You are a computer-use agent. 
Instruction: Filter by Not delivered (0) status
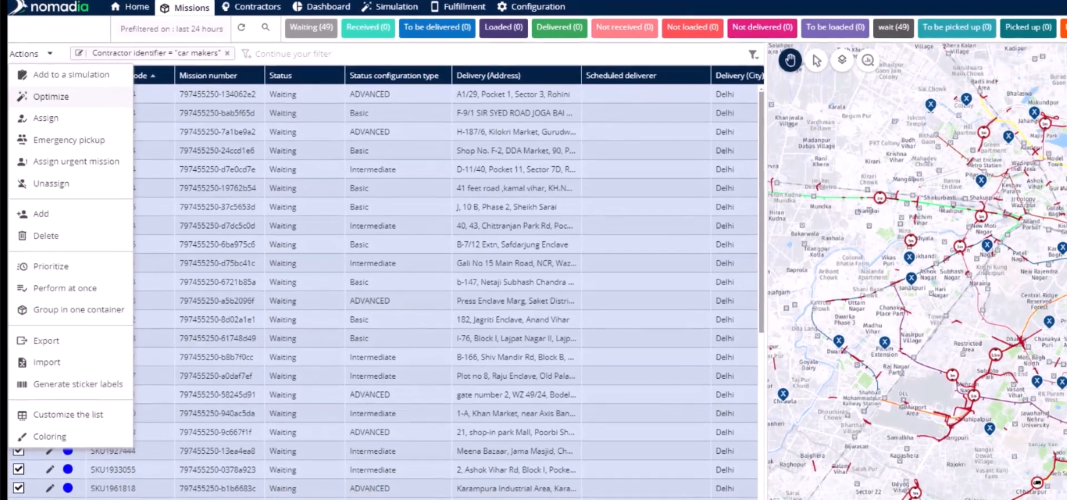762,27
